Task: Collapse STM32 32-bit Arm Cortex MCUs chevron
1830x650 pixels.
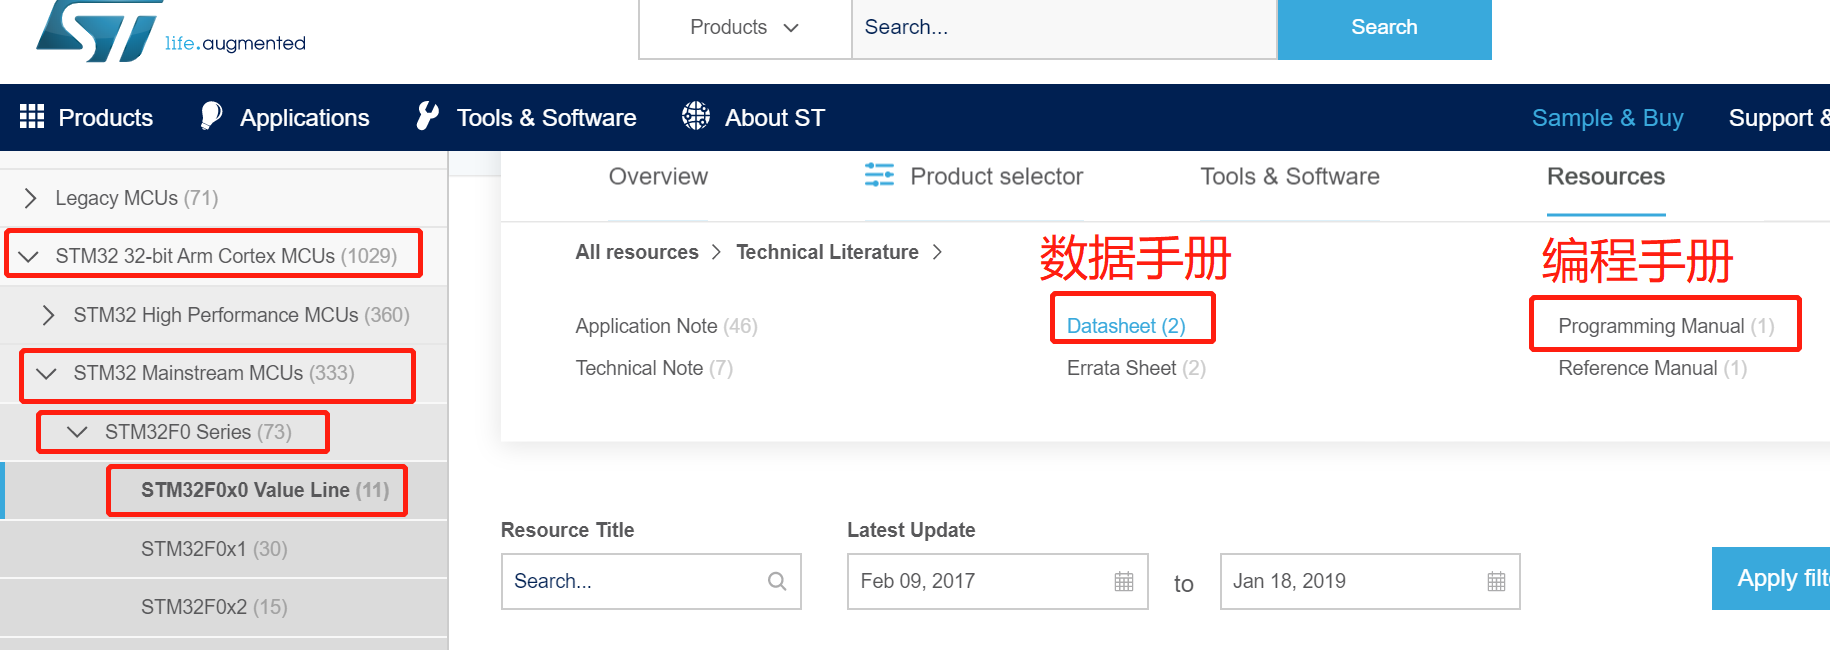Action: click(x=29, y=257)
